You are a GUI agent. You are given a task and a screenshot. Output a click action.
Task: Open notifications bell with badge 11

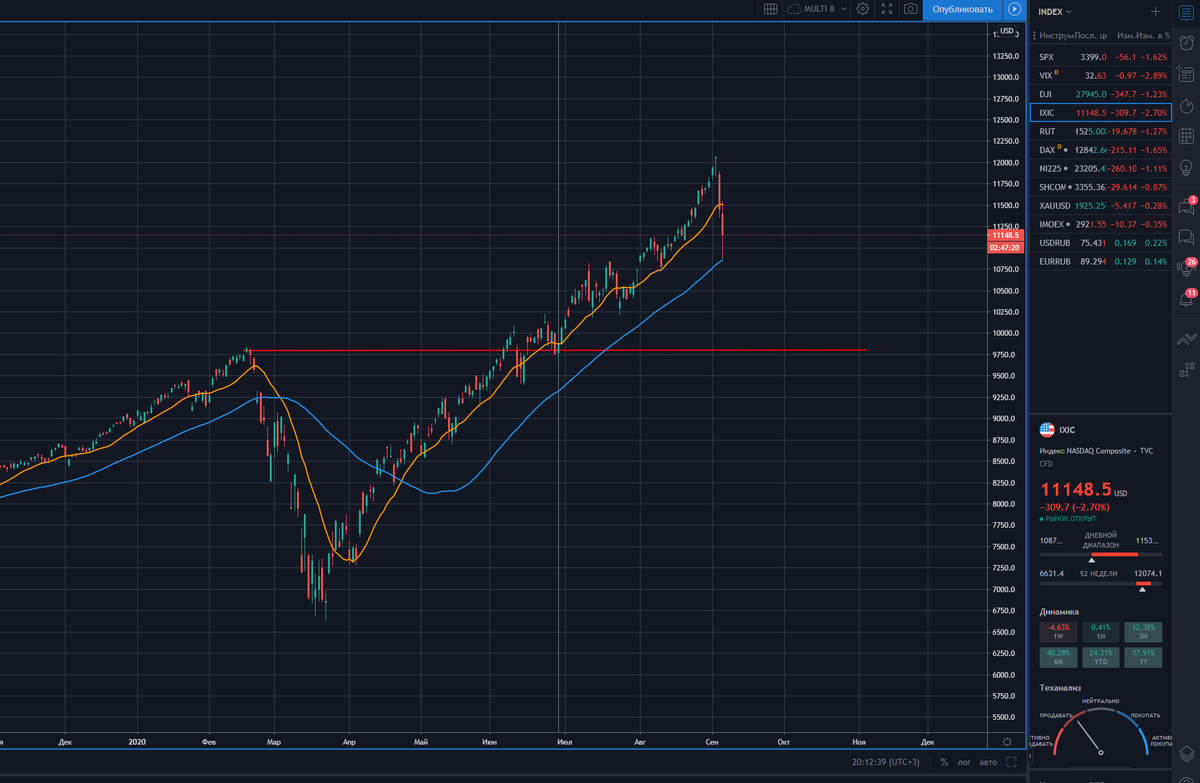(1186, 299)
